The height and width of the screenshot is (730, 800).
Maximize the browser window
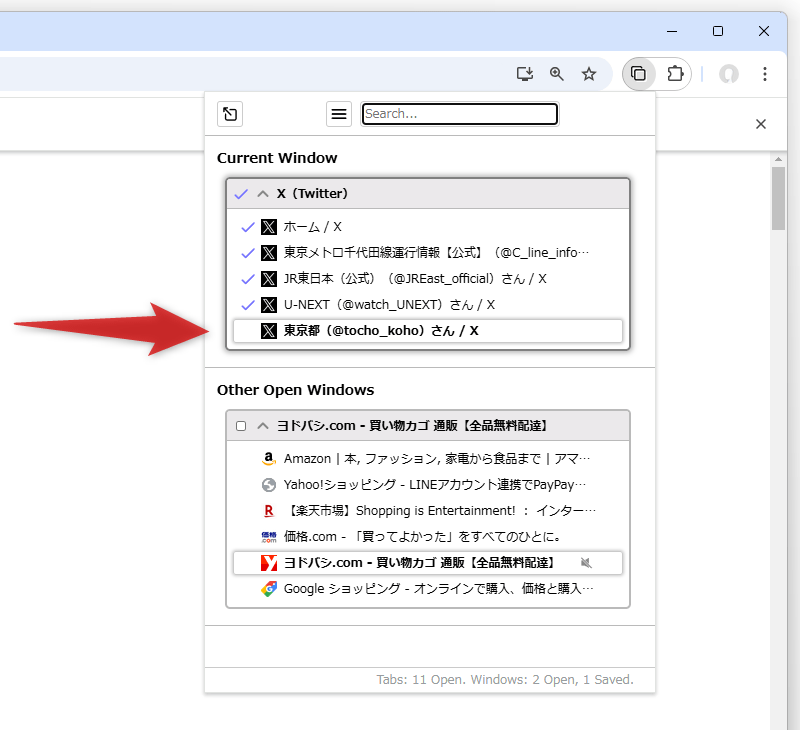coord(718,31)
